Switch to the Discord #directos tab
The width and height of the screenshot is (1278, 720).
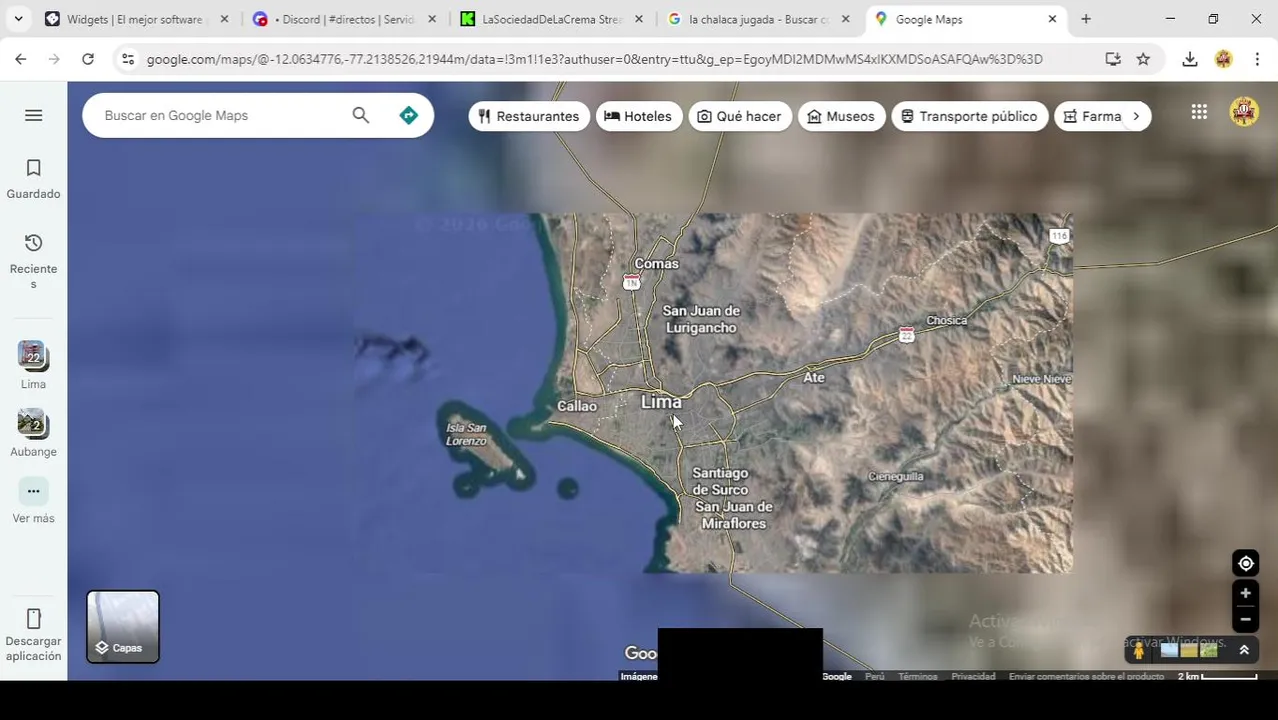343,19
